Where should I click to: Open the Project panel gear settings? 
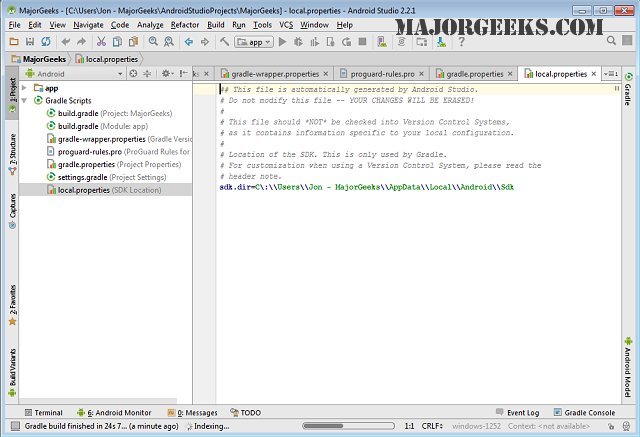click(x=167, y=73)
